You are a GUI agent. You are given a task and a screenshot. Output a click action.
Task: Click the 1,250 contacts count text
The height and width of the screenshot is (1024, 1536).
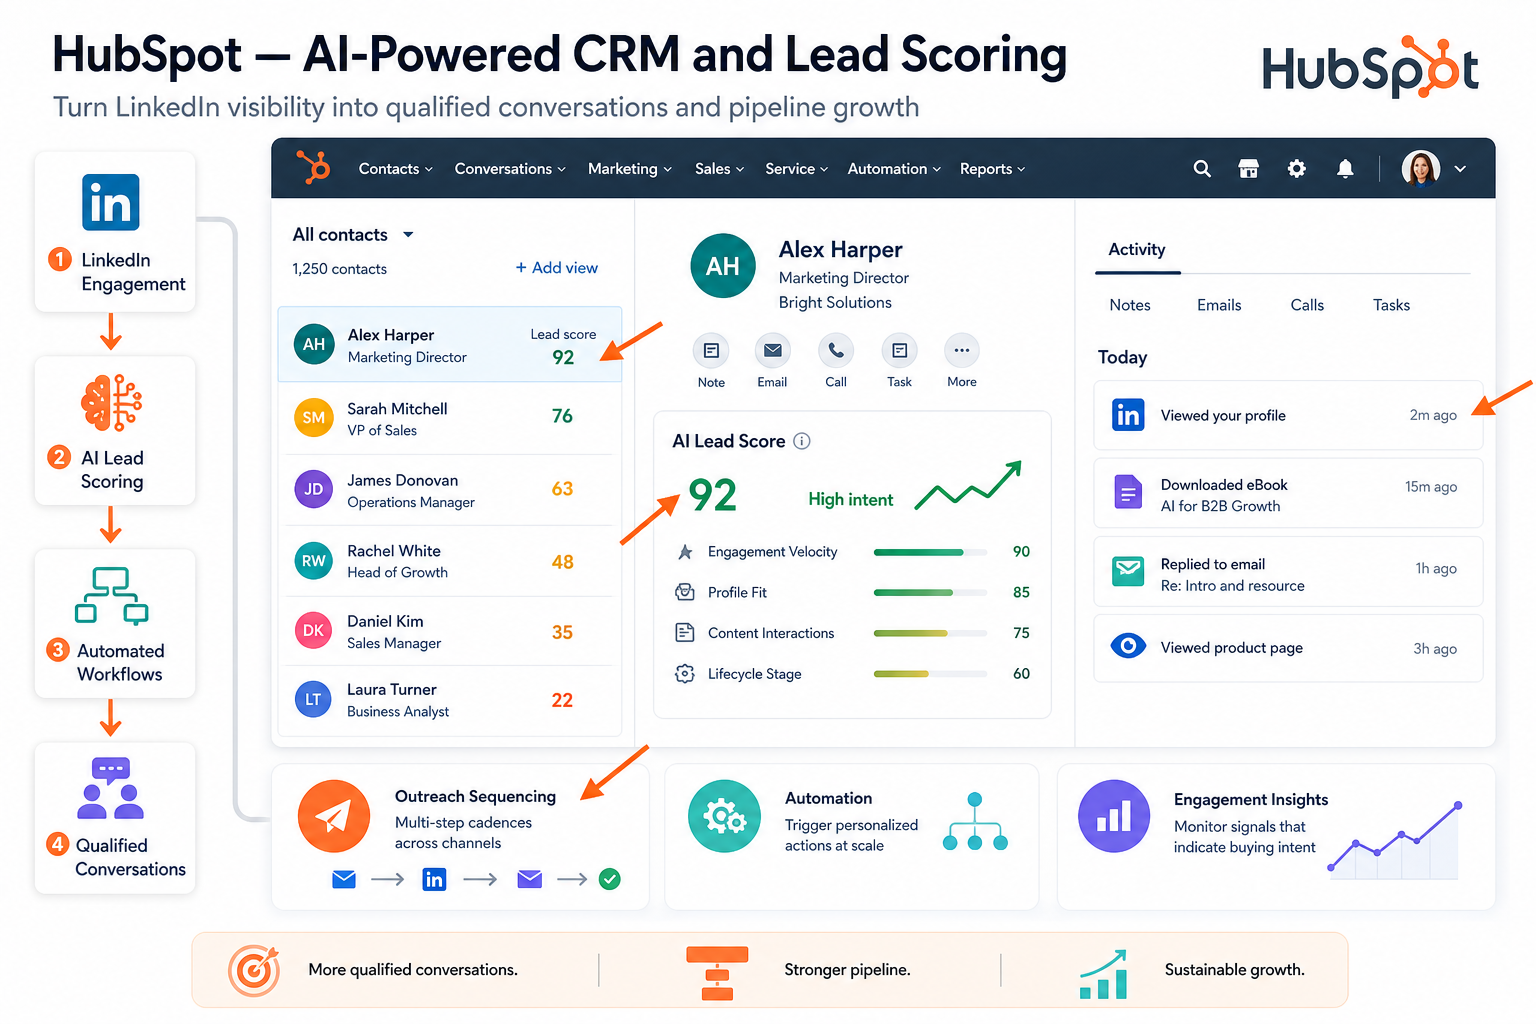click(339, 269)
